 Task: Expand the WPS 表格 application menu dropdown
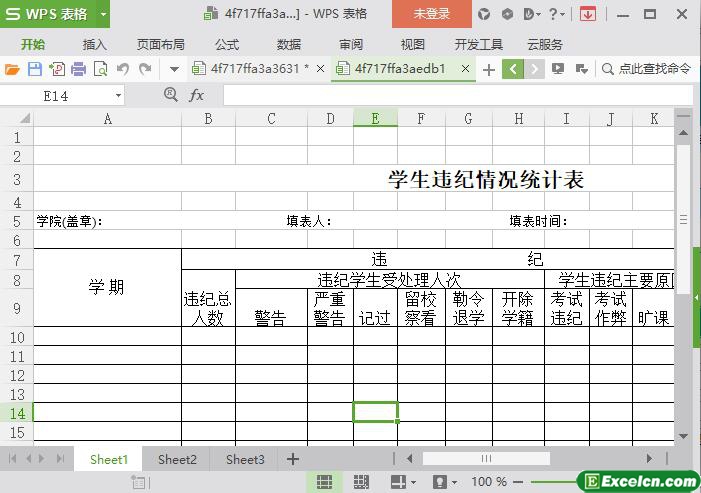click(103, 14)
